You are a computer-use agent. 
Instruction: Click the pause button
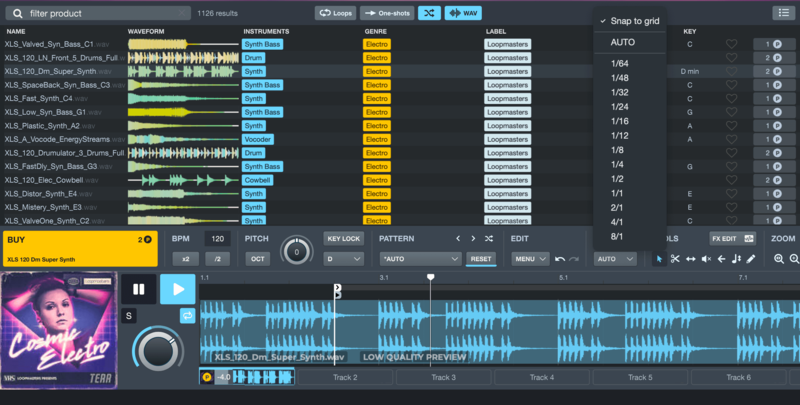(x=138, y=290)
